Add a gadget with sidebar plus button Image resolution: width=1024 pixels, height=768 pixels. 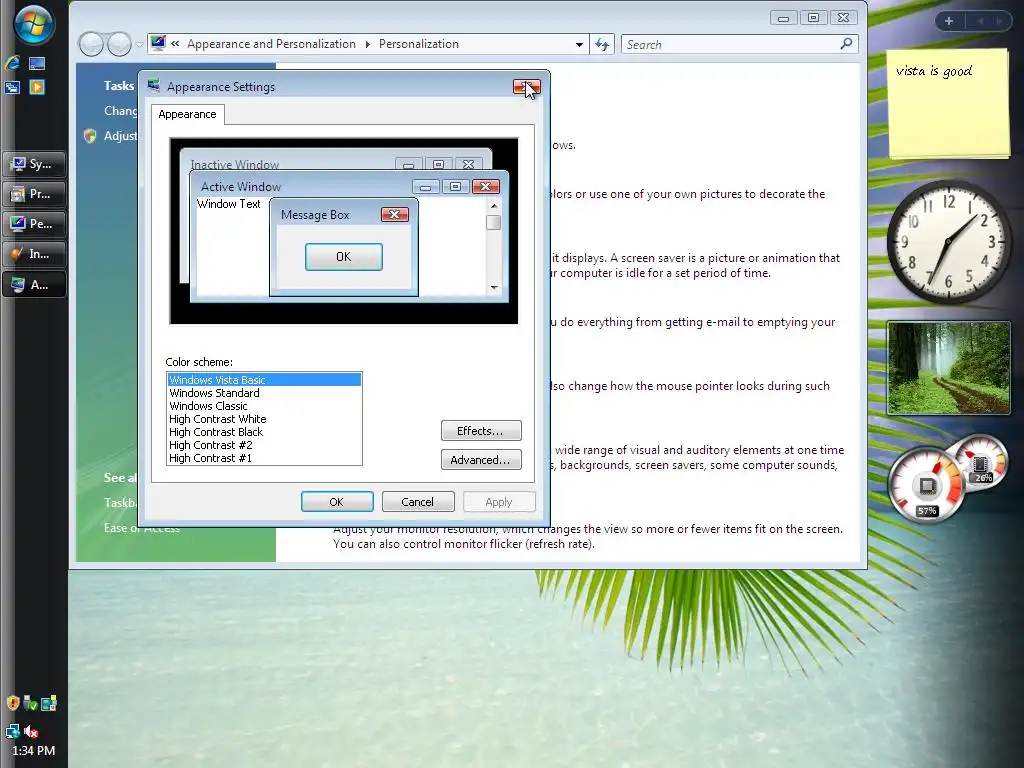[949, 22]
